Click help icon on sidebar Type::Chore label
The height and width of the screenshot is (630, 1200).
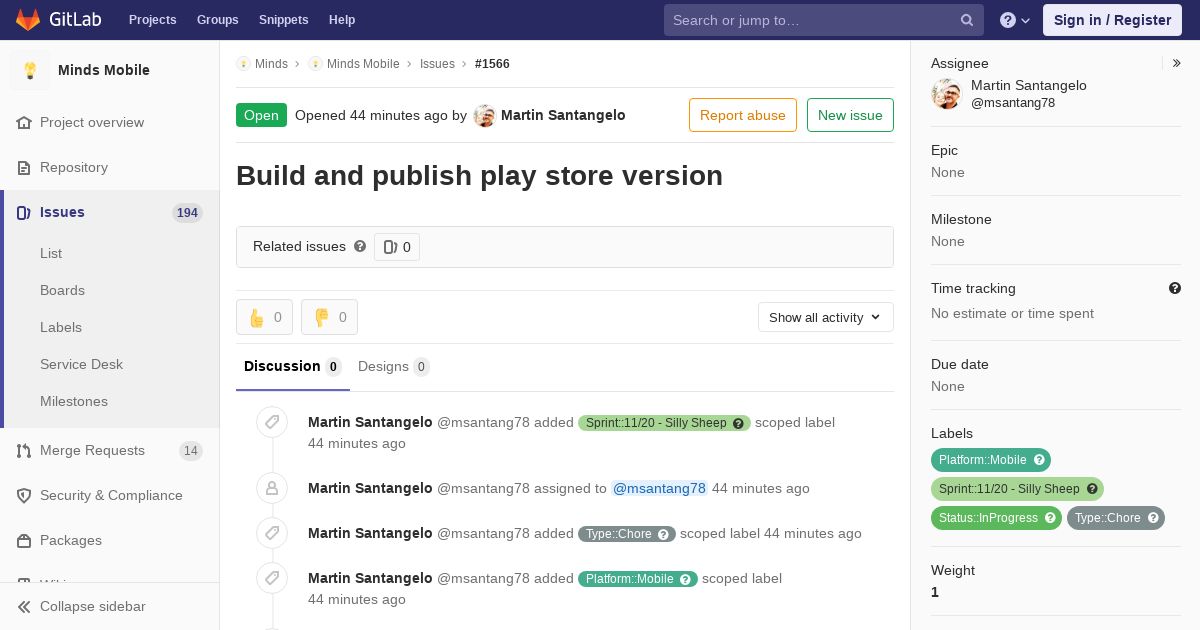coord(1153,518)
